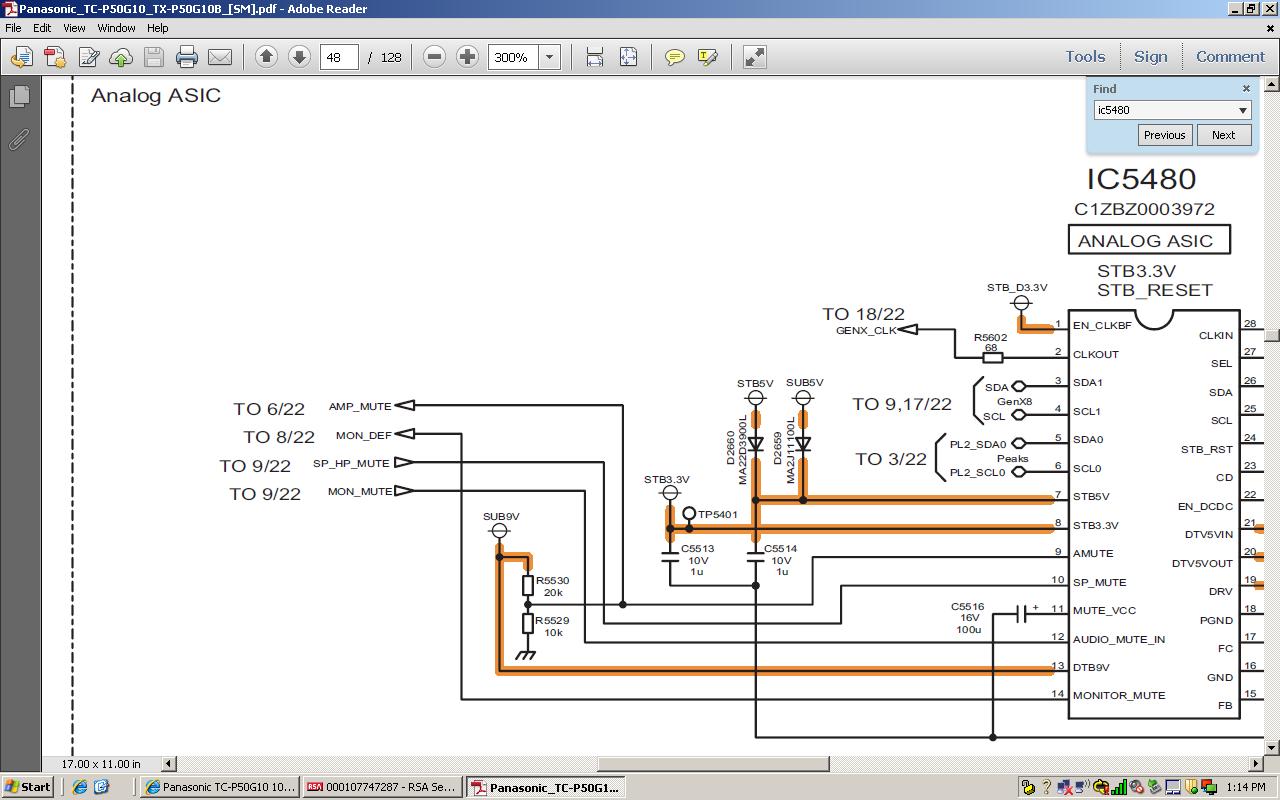Click the Print file icon
Image resolution: width=1280 pixels, height=800 pixels.
coord(187,57)
